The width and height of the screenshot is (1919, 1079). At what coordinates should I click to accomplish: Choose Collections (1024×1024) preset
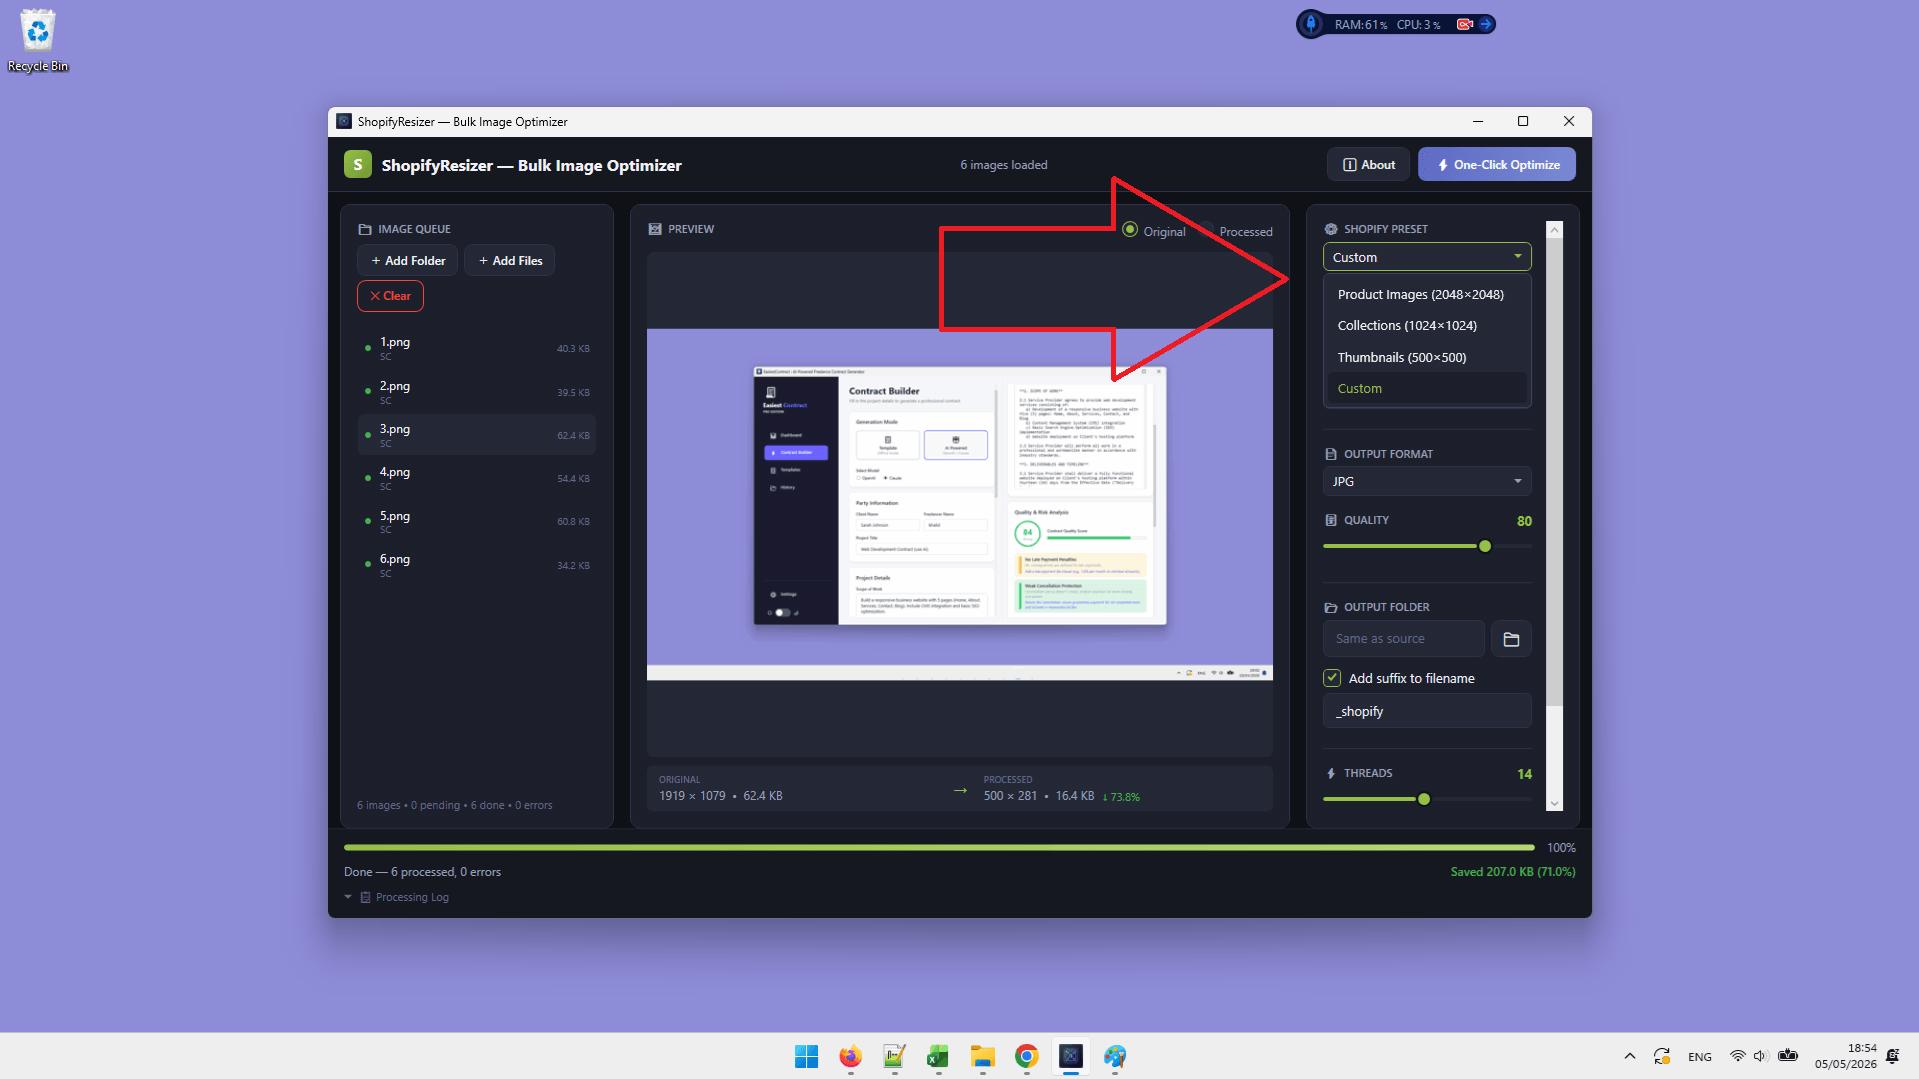click(1427, 325)
